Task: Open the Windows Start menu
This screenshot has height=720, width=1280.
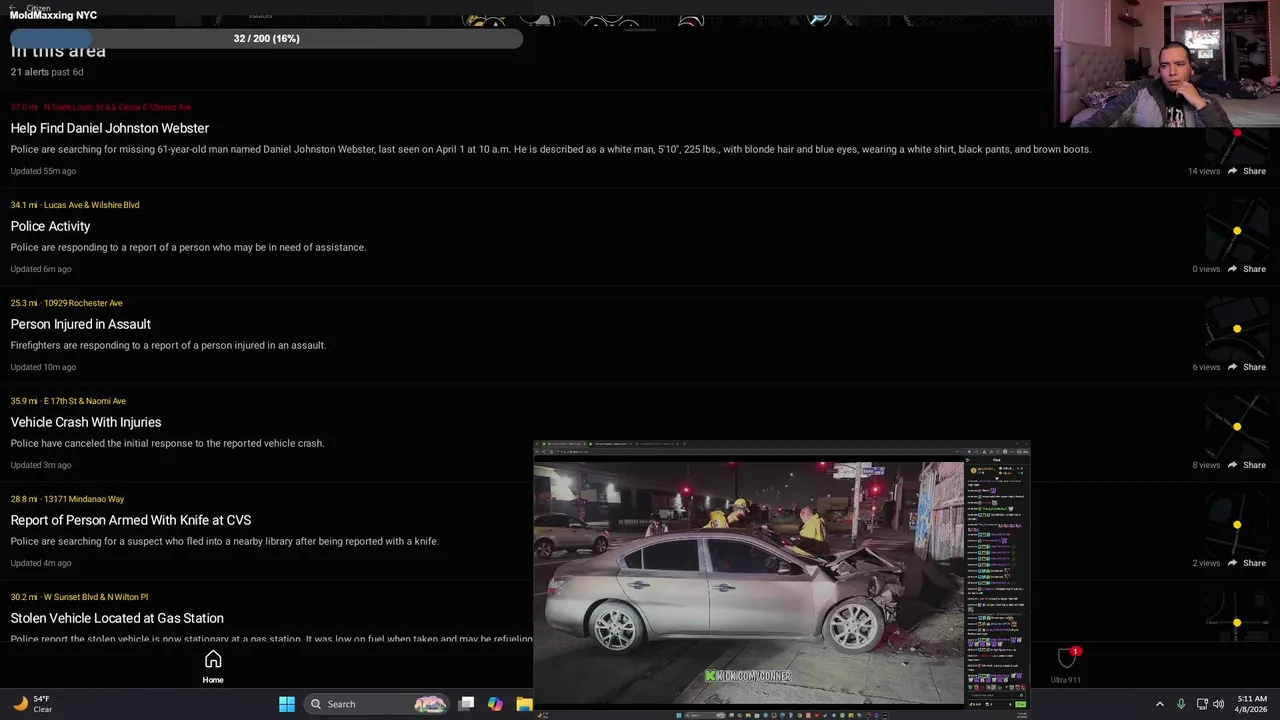Action: 287,704
